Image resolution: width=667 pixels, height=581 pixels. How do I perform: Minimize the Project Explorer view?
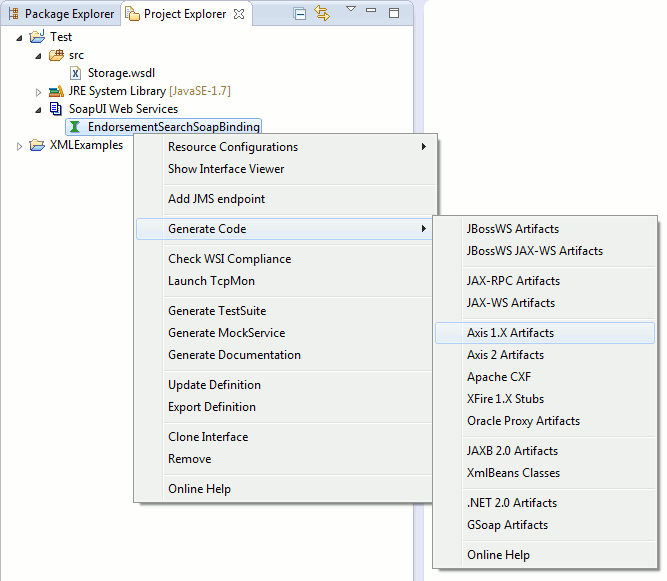click(x=371, y=10)
